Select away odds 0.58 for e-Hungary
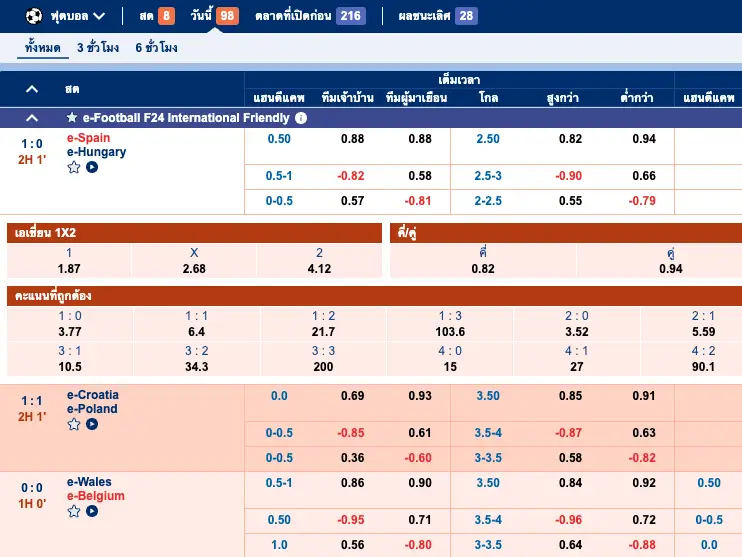This screenshot has width=742, height=557. pyautogui.click(x=420, y=176)
